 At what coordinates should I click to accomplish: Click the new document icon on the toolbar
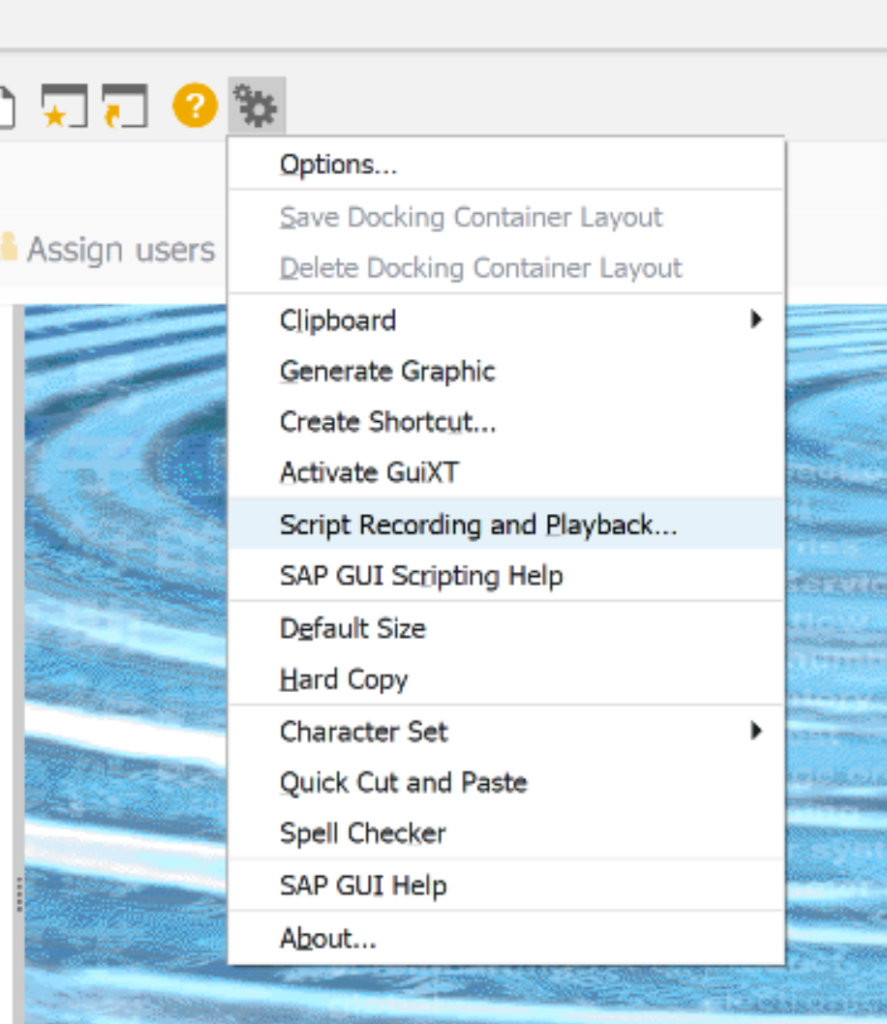pos(6,104)
